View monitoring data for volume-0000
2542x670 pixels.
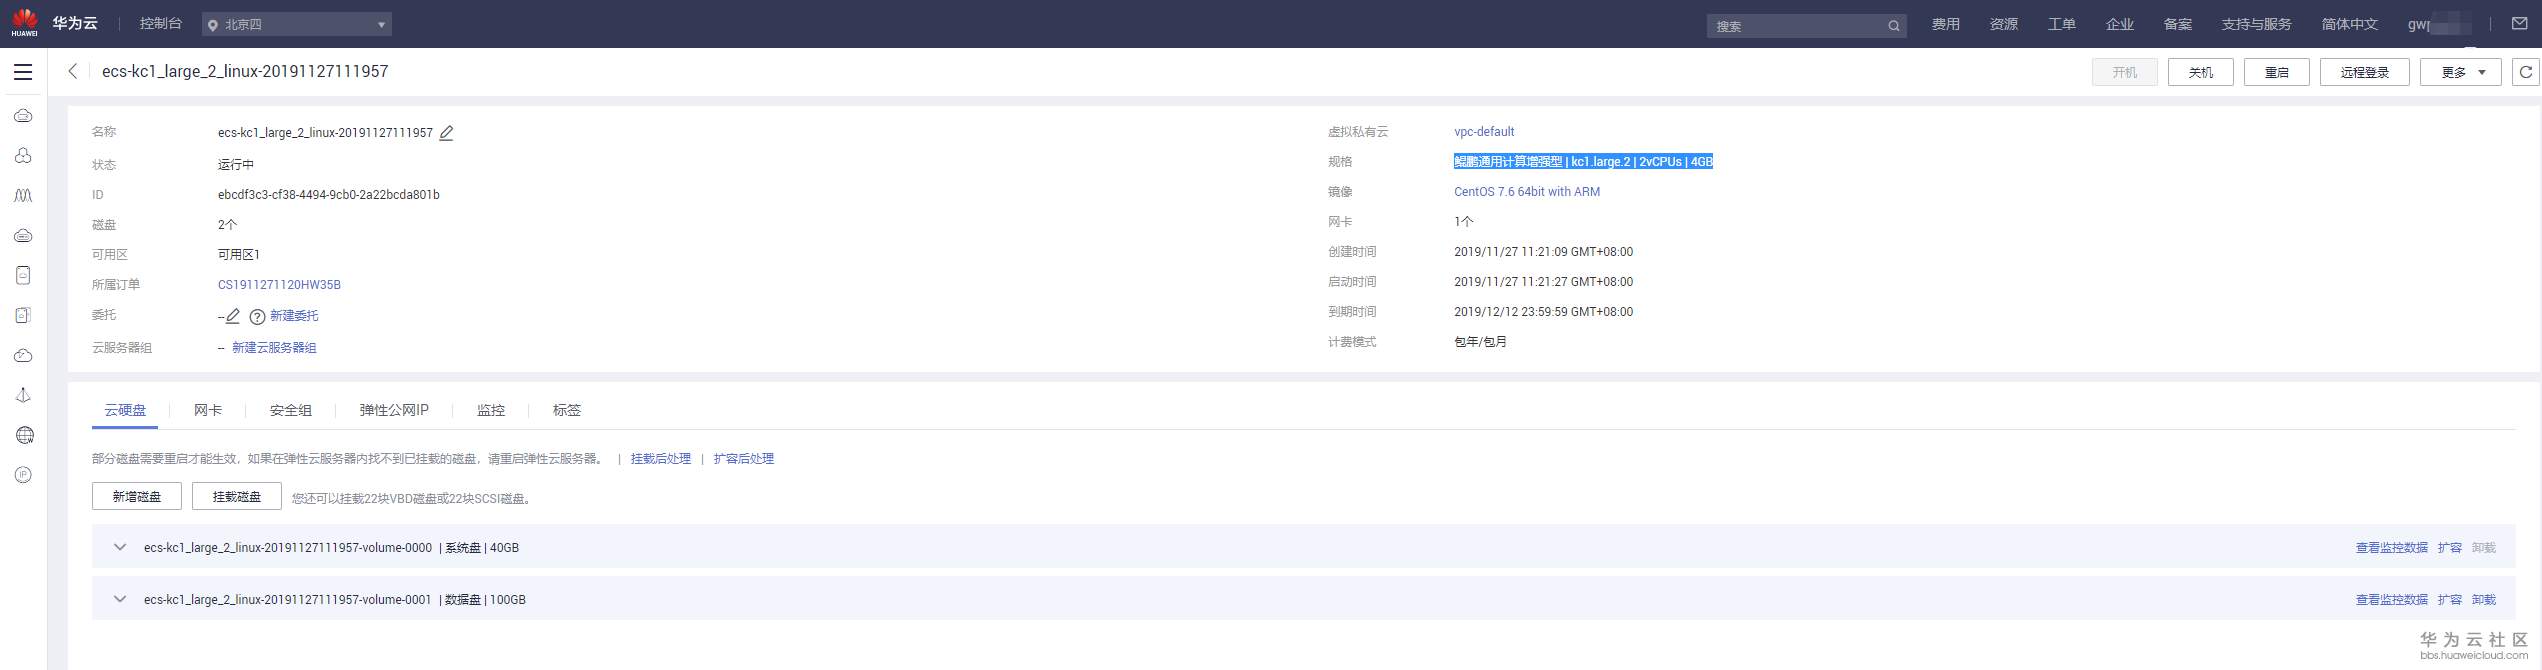click(2392, 548)
